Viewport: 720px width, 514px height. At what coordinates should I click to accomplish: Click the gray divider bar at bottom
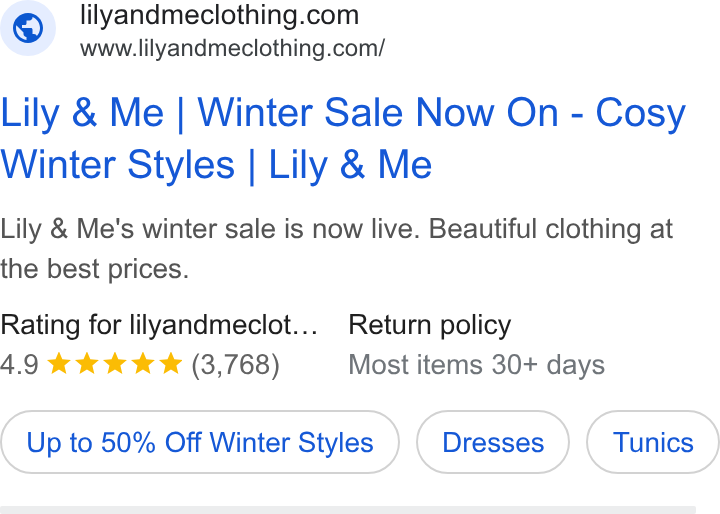pyautogui.click(x=348, y=510)
